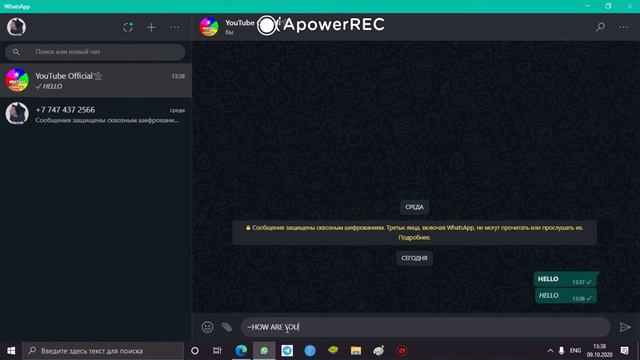This screenshot has width=640, height=360.
Task: Open the taskbar clock and date
Action: coord(600,351)
